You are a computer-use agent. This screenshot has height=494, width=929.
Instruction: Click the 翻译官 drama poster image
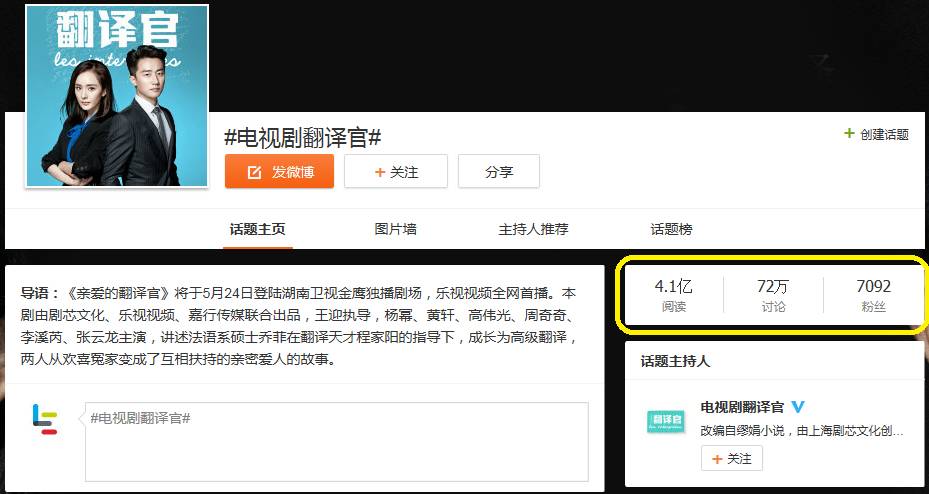tap(117, 97)
